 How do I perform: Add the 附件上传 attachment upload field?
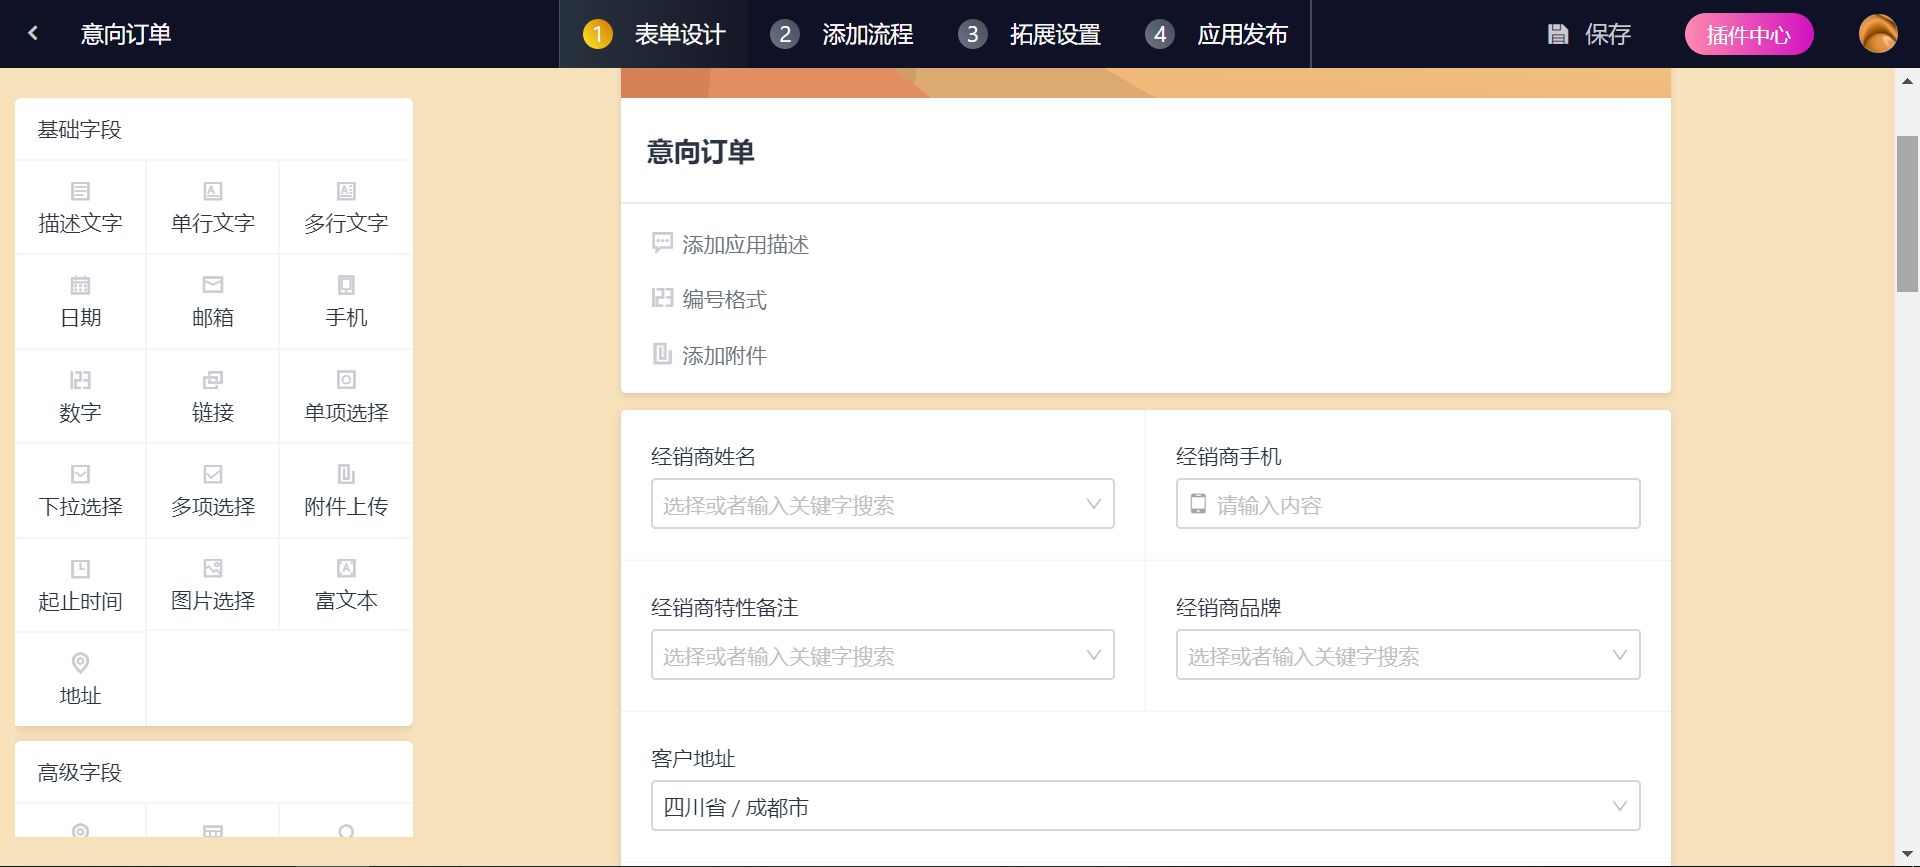pyautogui.click(x=346, y=491)
